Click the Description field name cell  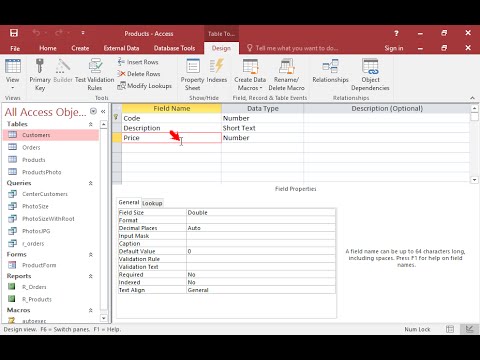pos(171,128)
